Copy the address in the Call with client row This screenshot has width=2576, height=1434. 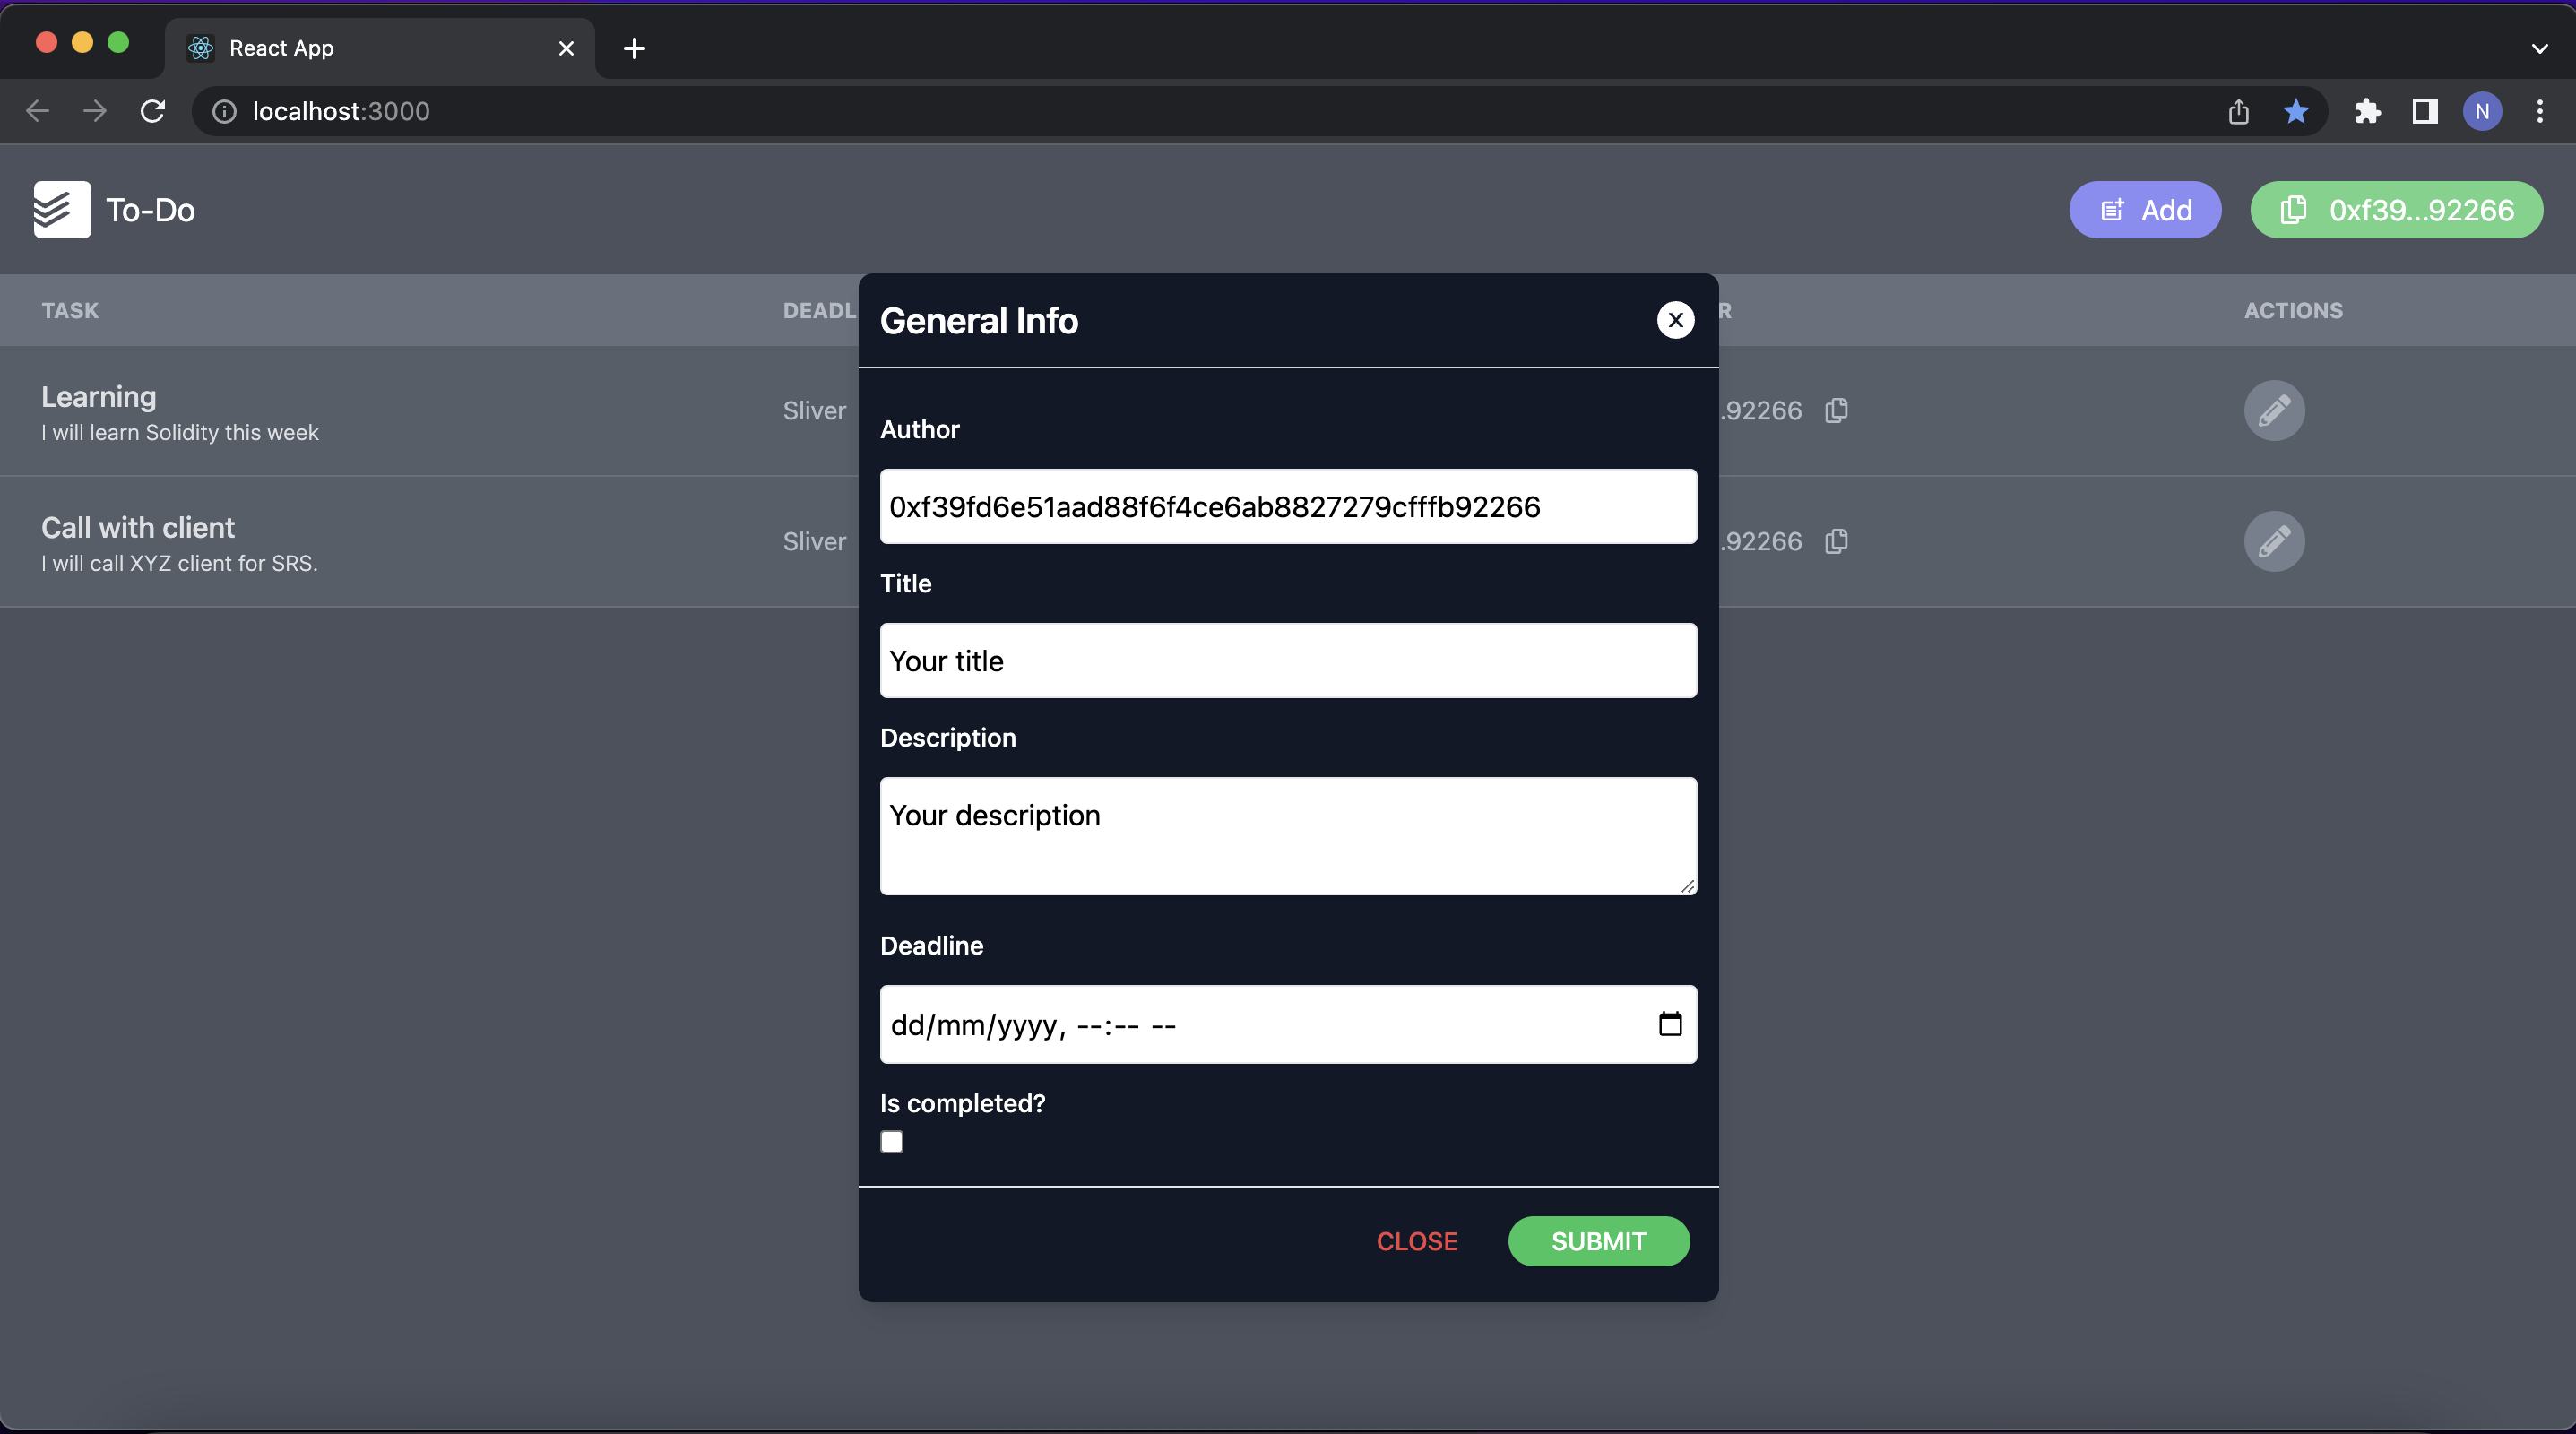(1836, 541)
